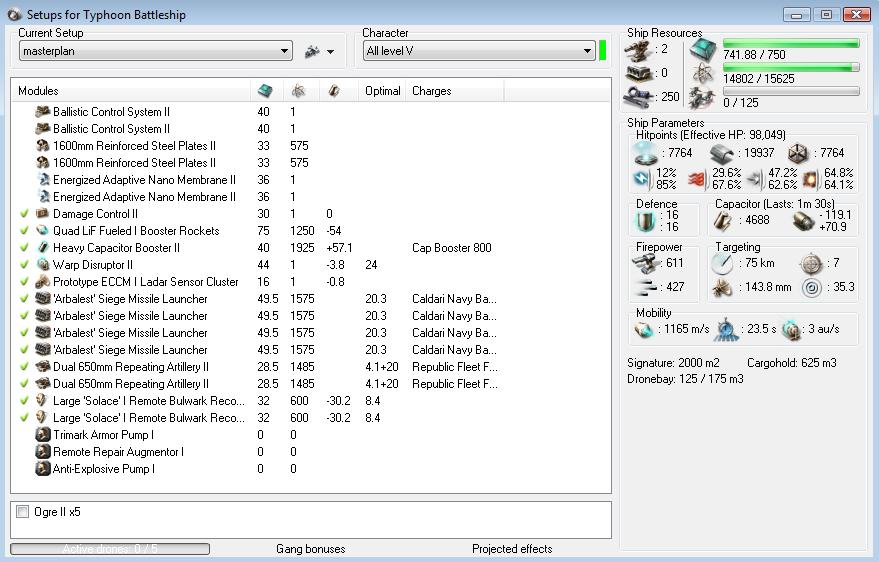Click the CPU column header icon
Screen dimensions: 879x562
265,91
